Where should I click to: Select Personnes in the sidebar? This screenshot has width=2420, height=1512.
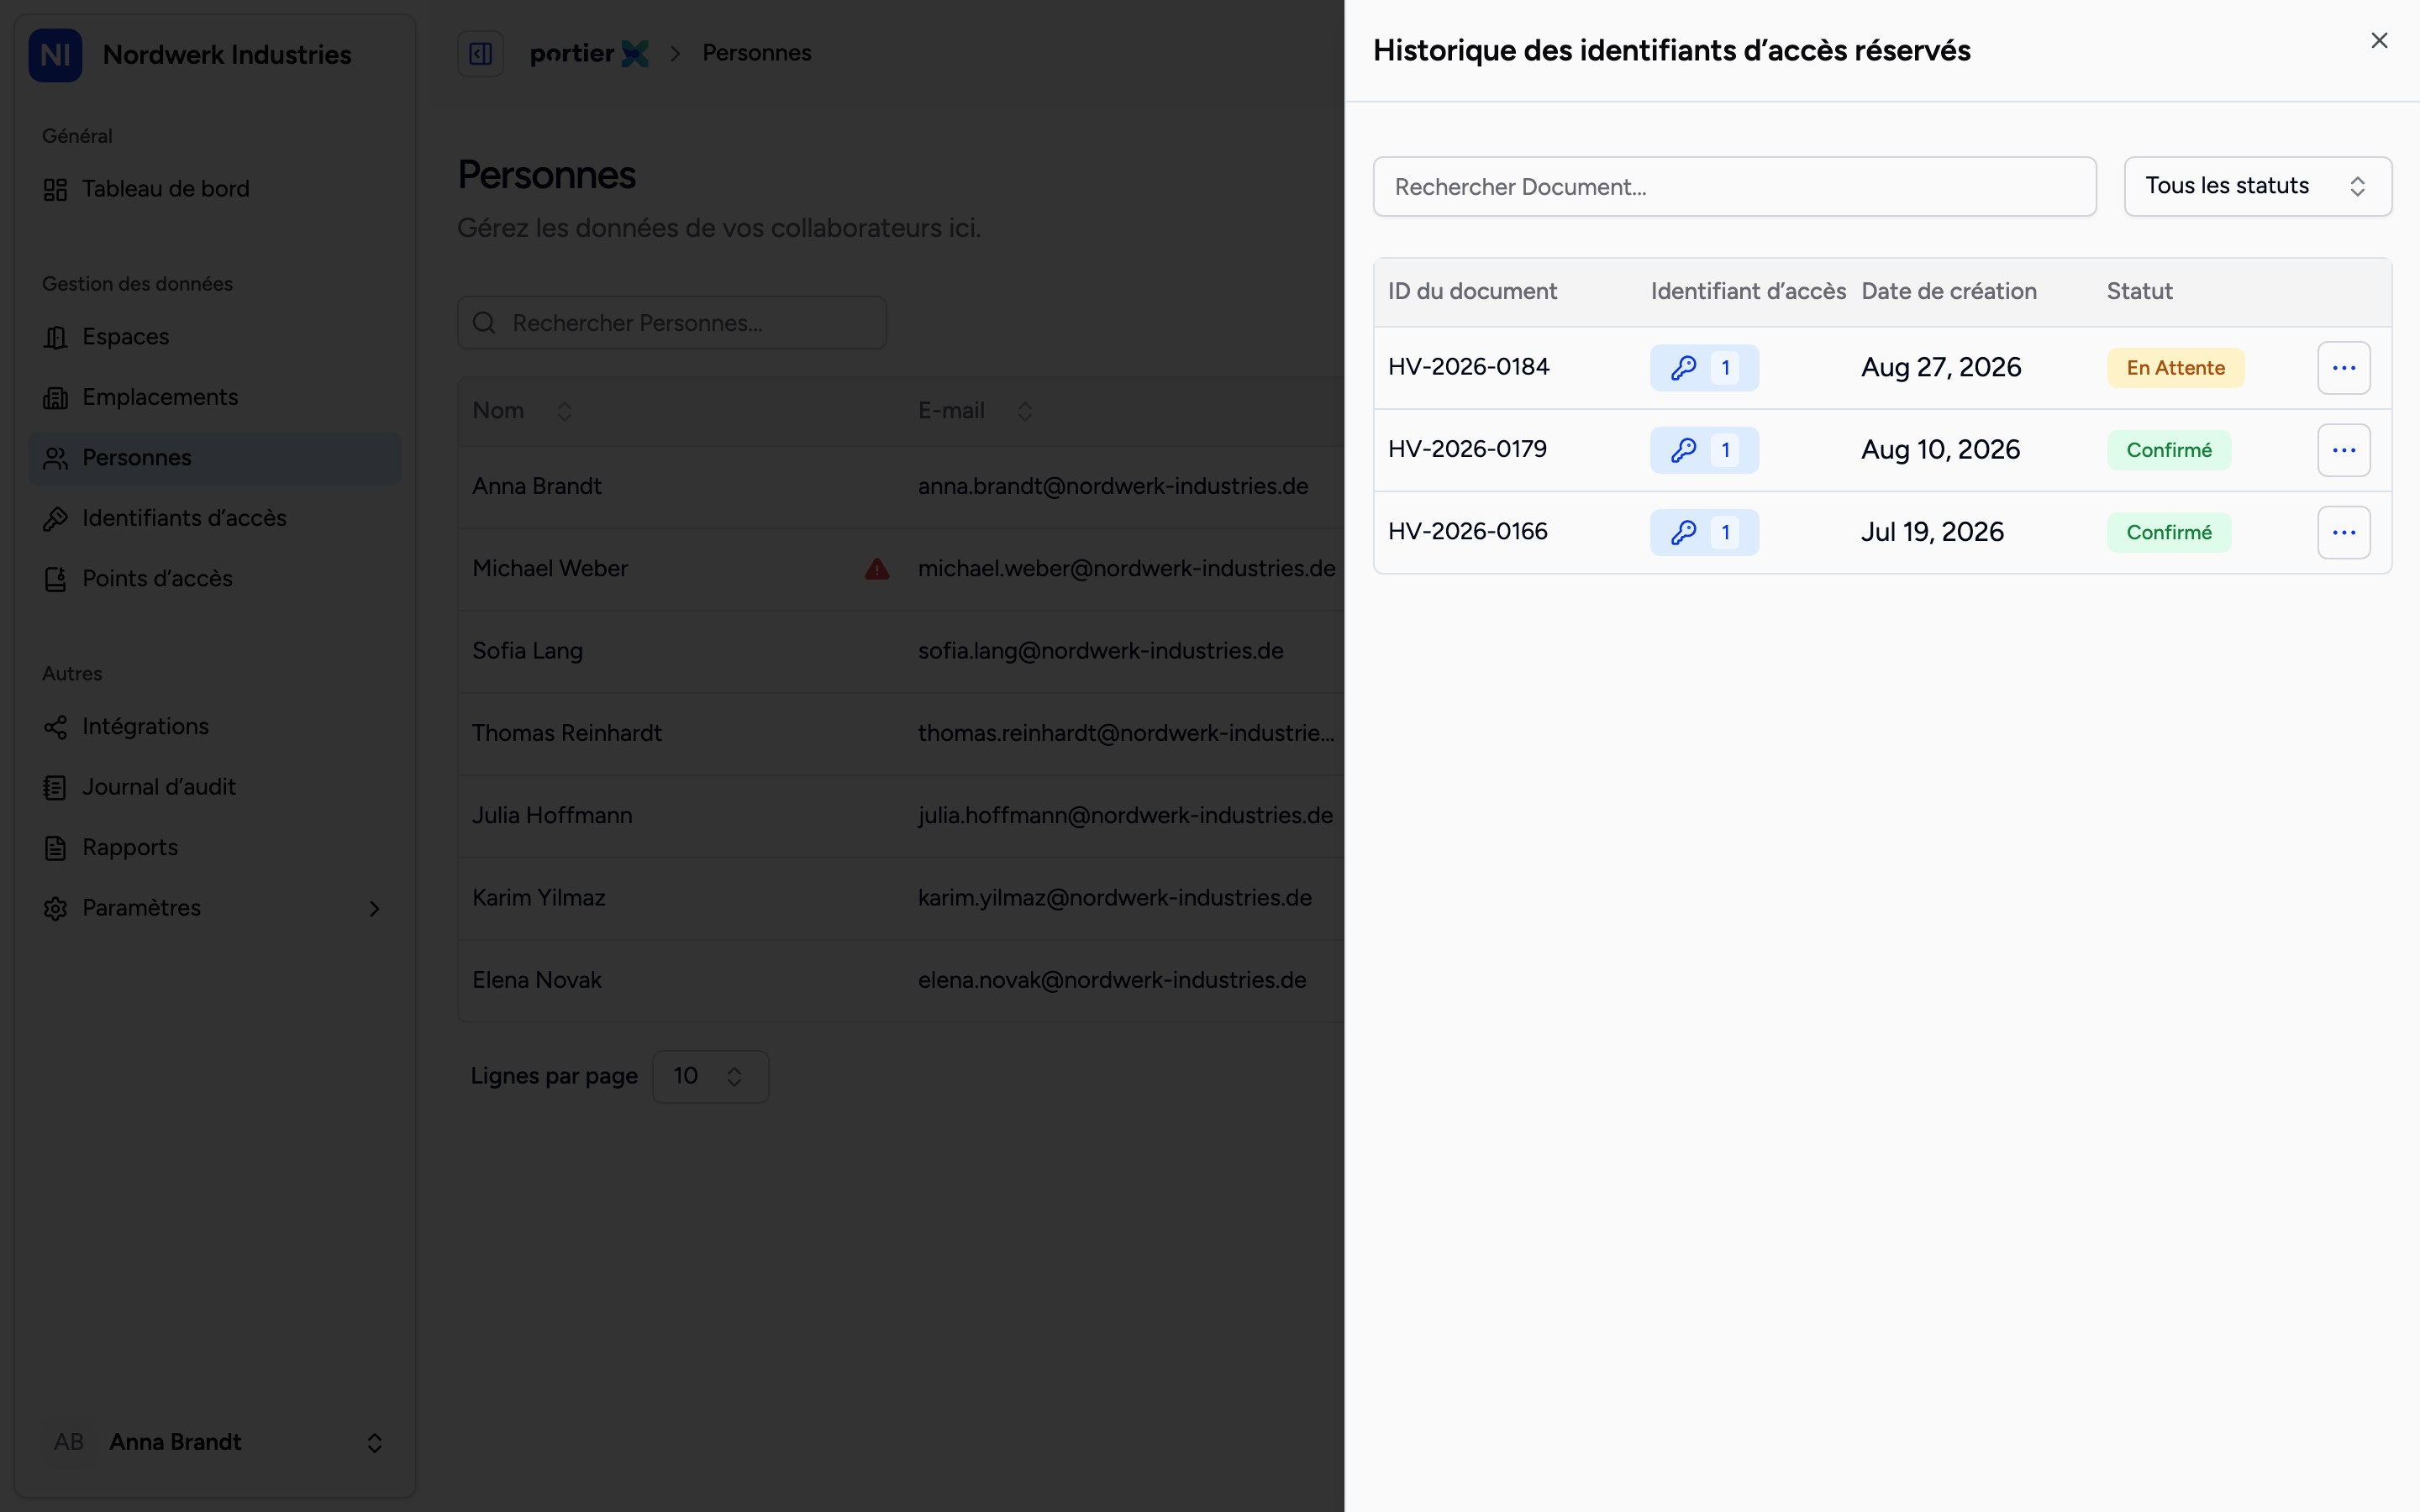tap(215, 458)
